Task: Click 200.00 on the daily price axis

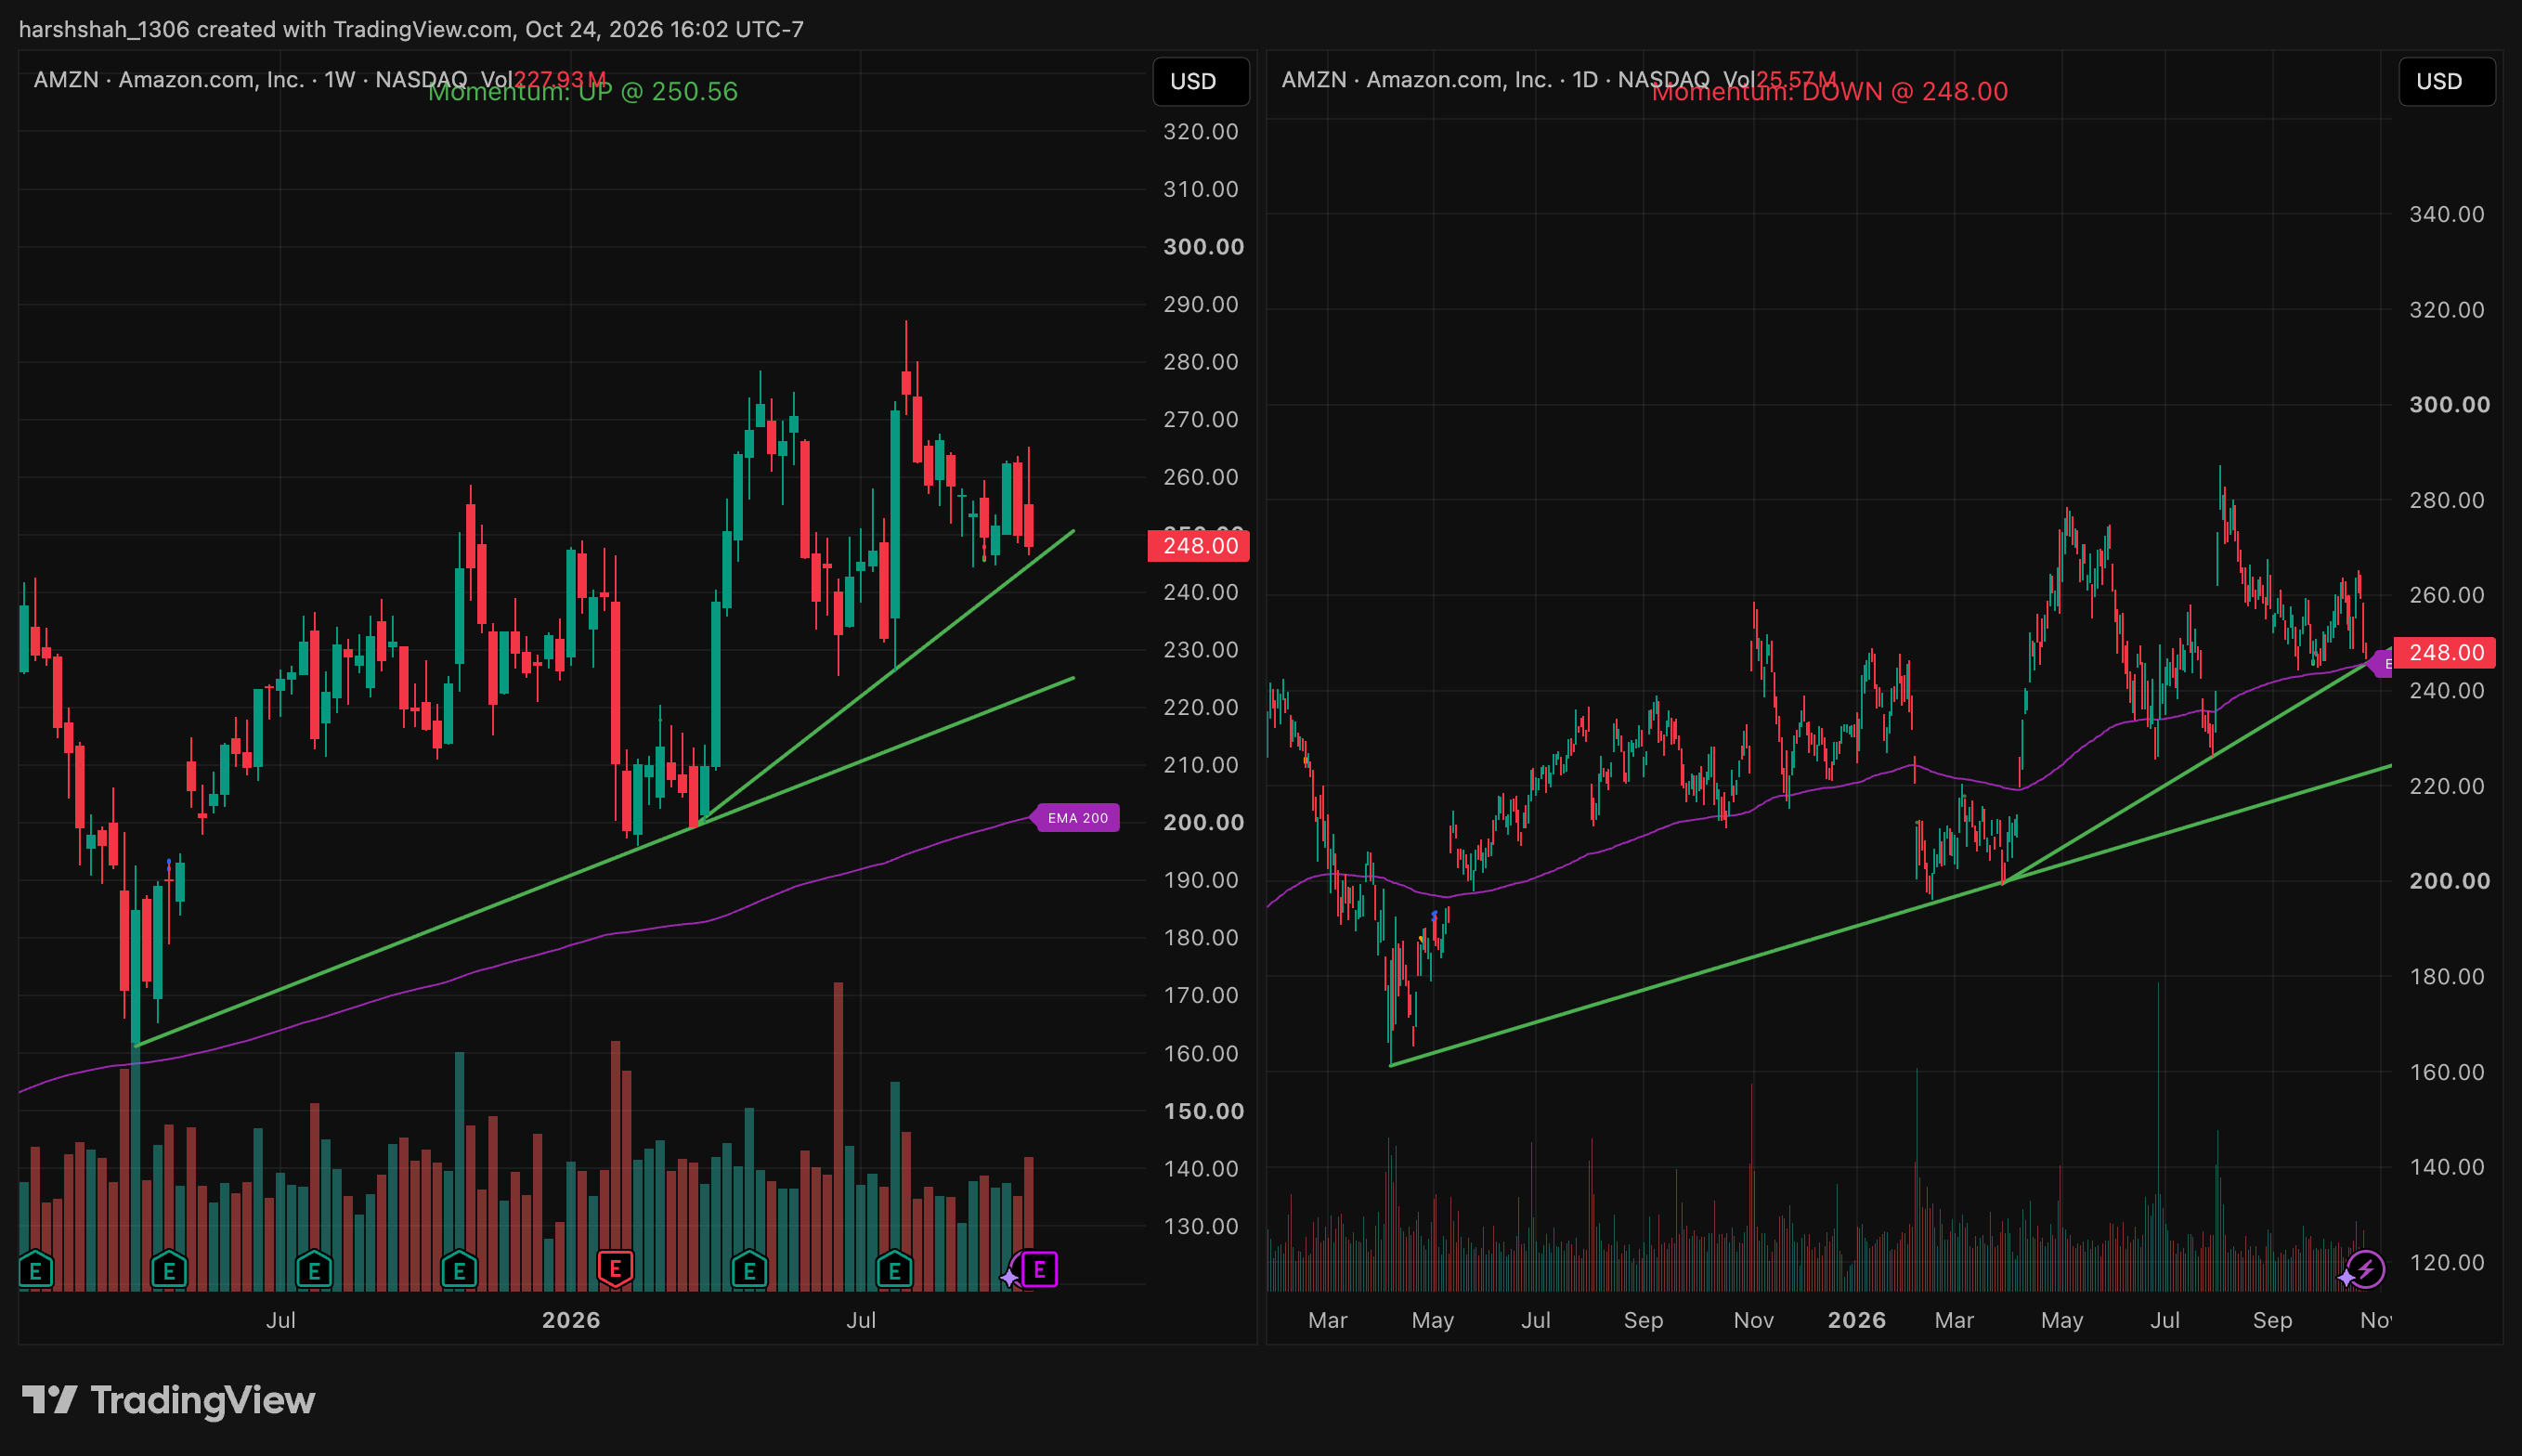Action: pyautogui.click(x=2450, y=881)
